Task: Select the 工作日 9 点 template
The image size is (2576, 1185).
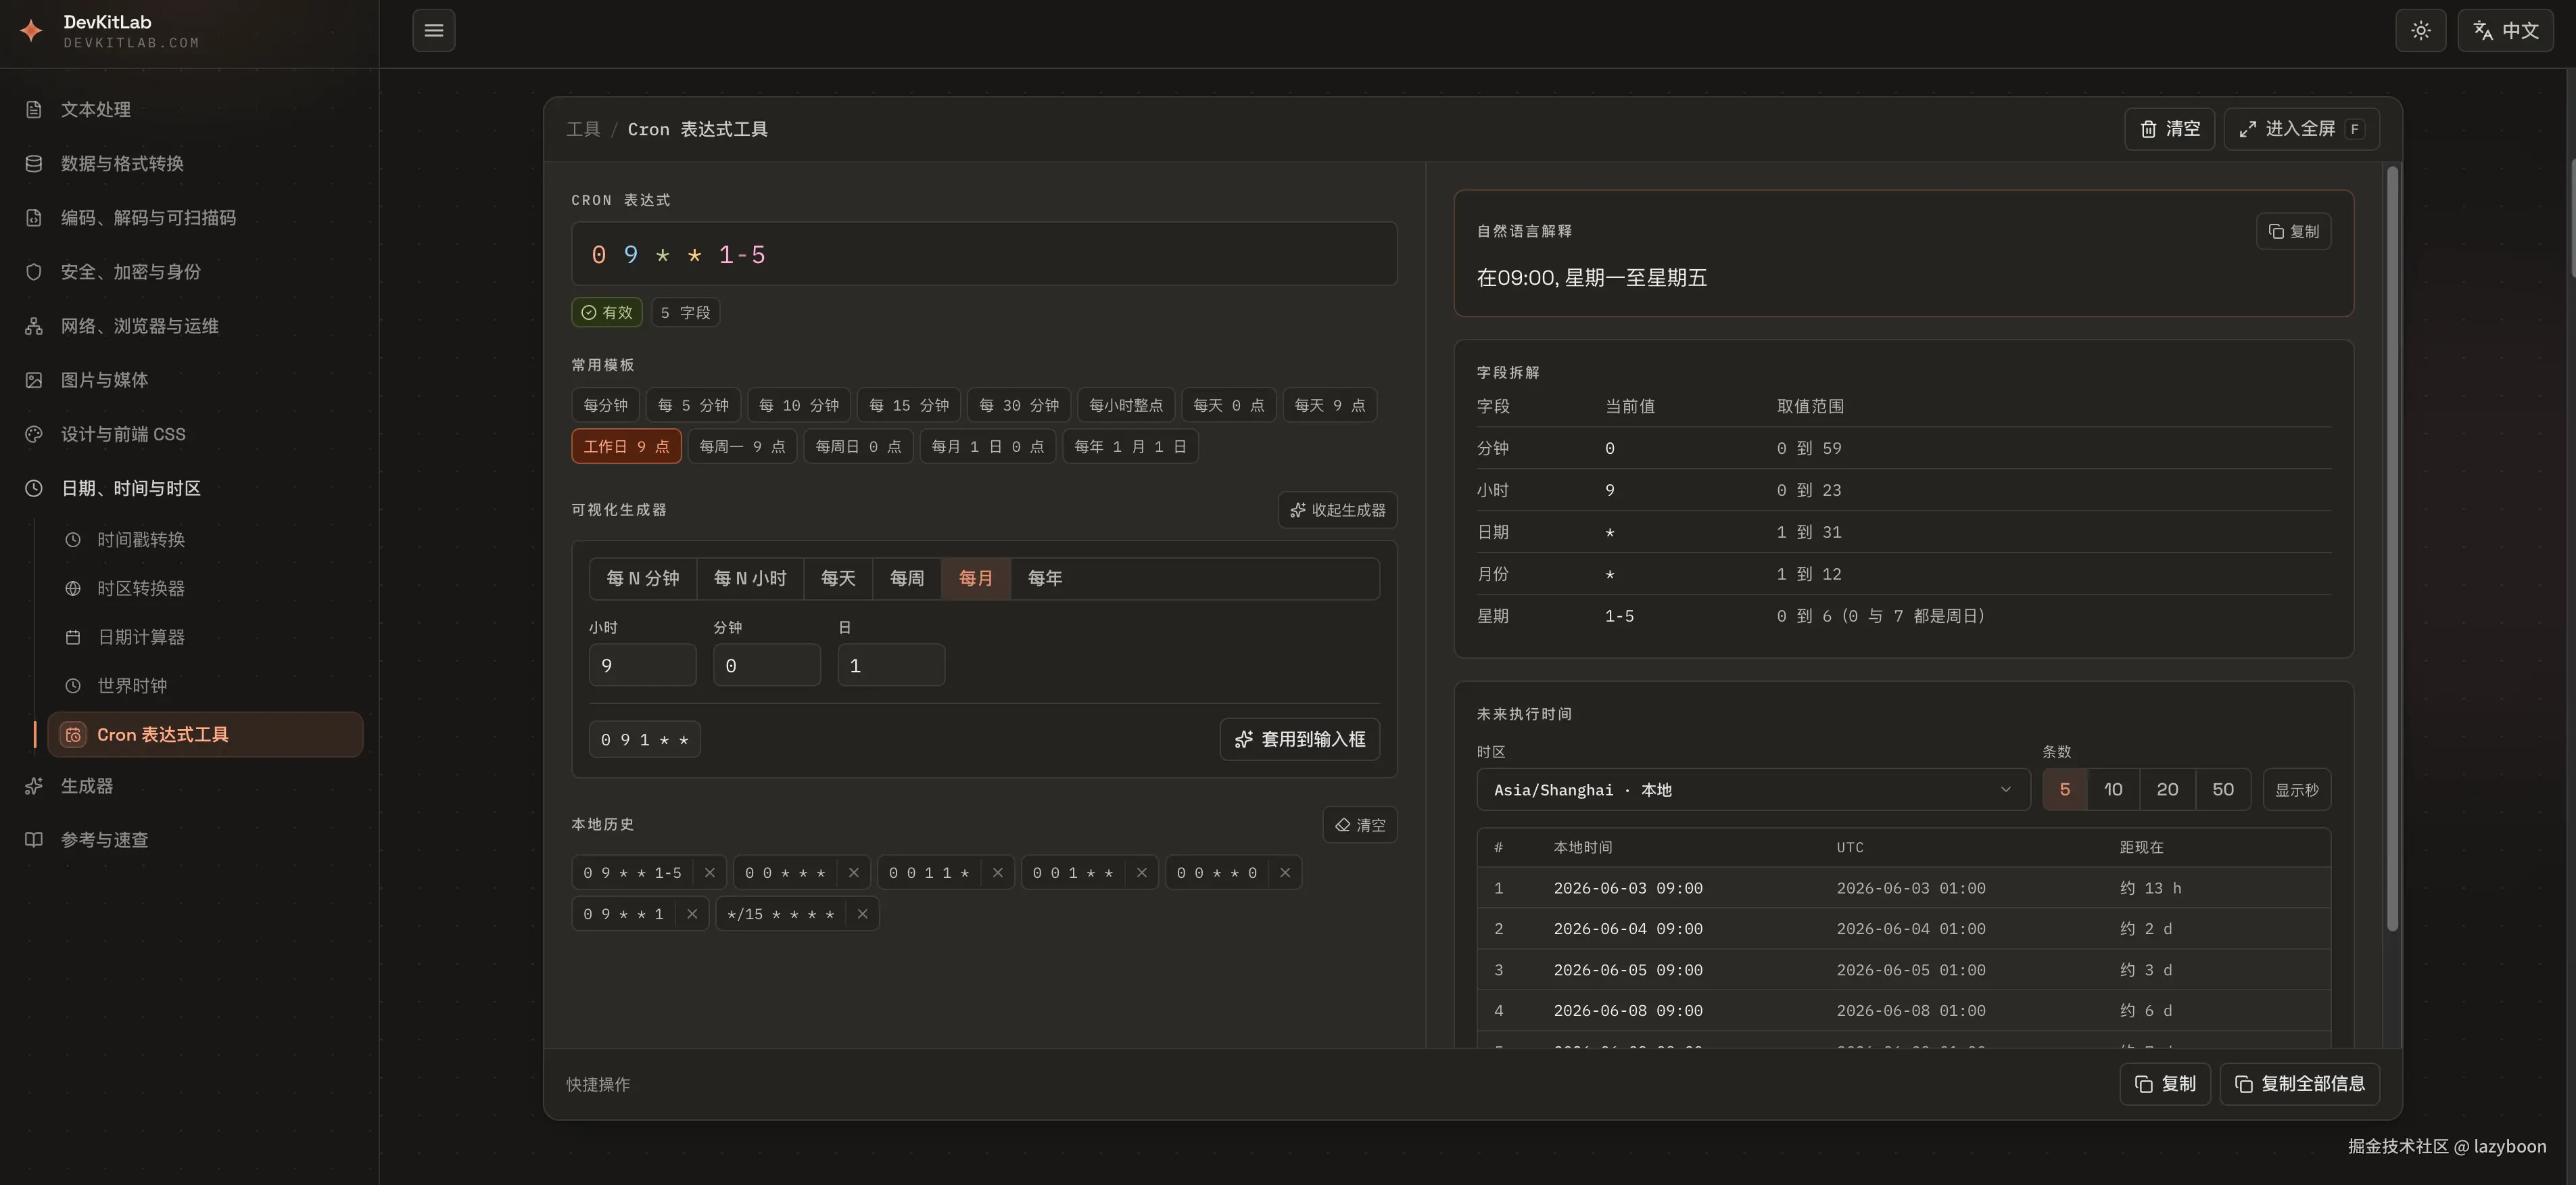Action: (626, 446)
